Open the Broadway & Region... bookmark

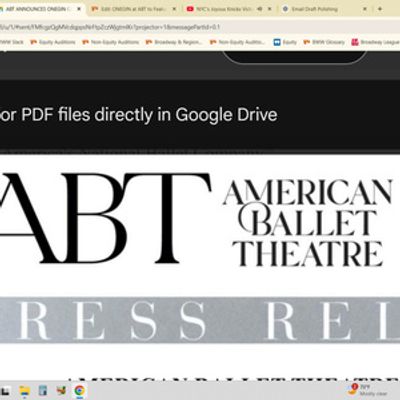[174, 42]
